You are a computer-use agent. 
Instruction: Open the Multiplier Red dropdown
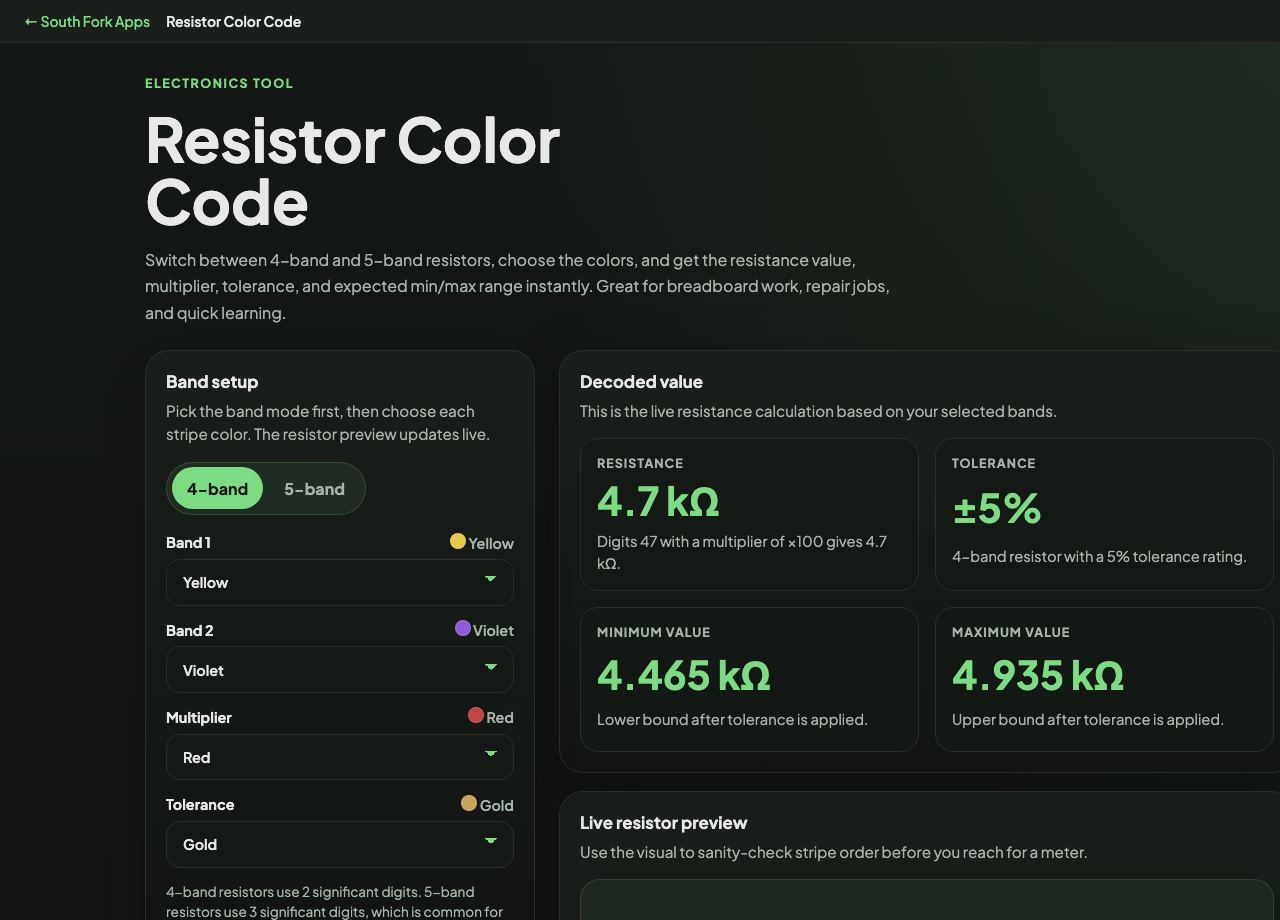(340, 757)
